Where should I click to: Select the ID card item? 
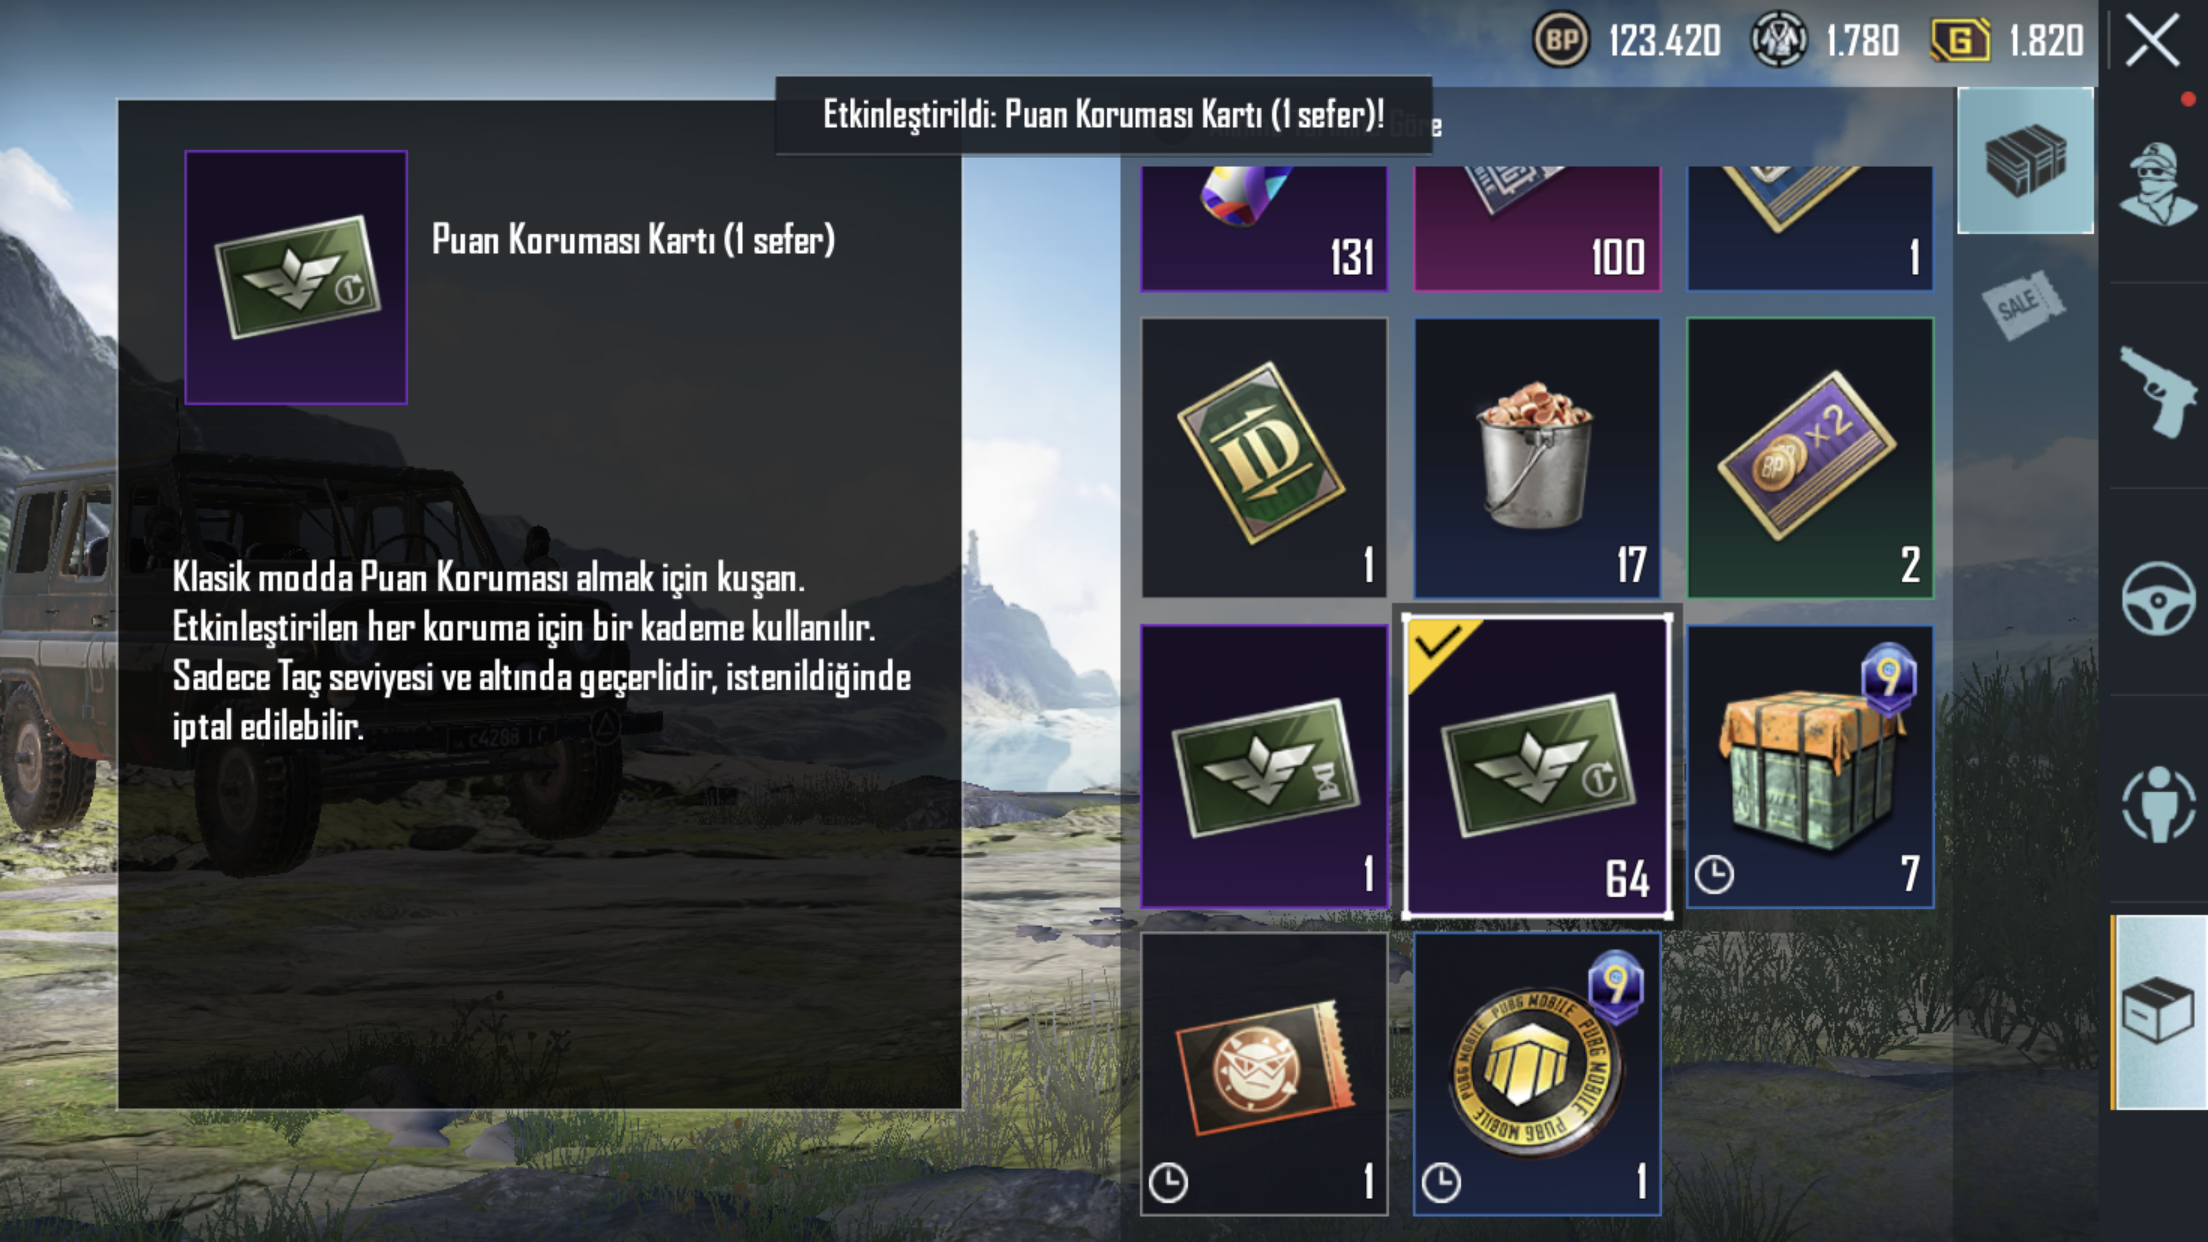click(x=1264, y=458)
